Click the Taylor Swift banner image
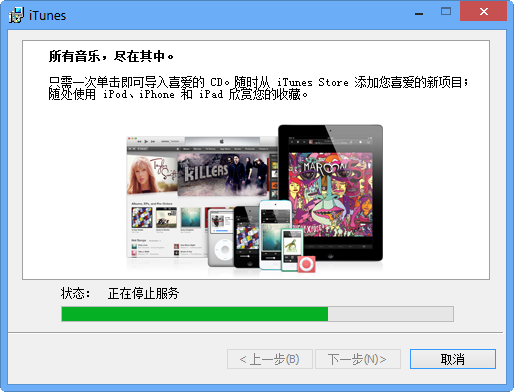The image size is (514, 392). pos(152,174)
